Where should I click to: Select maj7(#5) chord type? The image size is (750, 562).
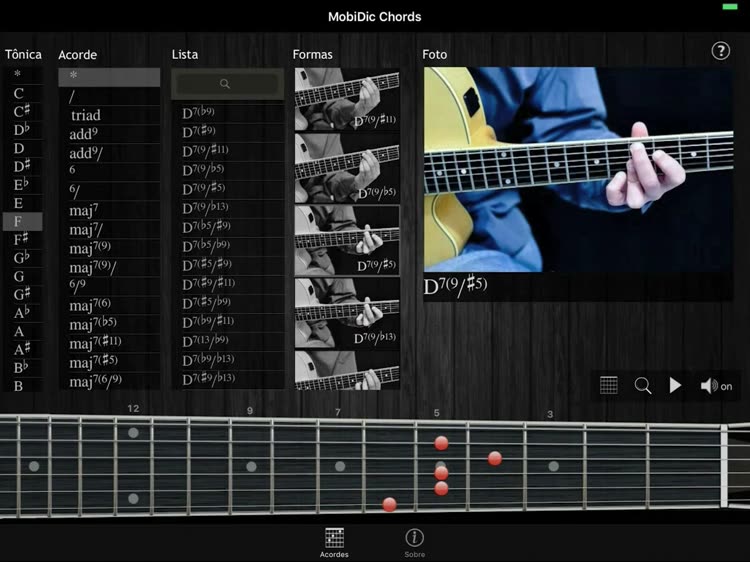pyautogui.click(x=109, y=362)
